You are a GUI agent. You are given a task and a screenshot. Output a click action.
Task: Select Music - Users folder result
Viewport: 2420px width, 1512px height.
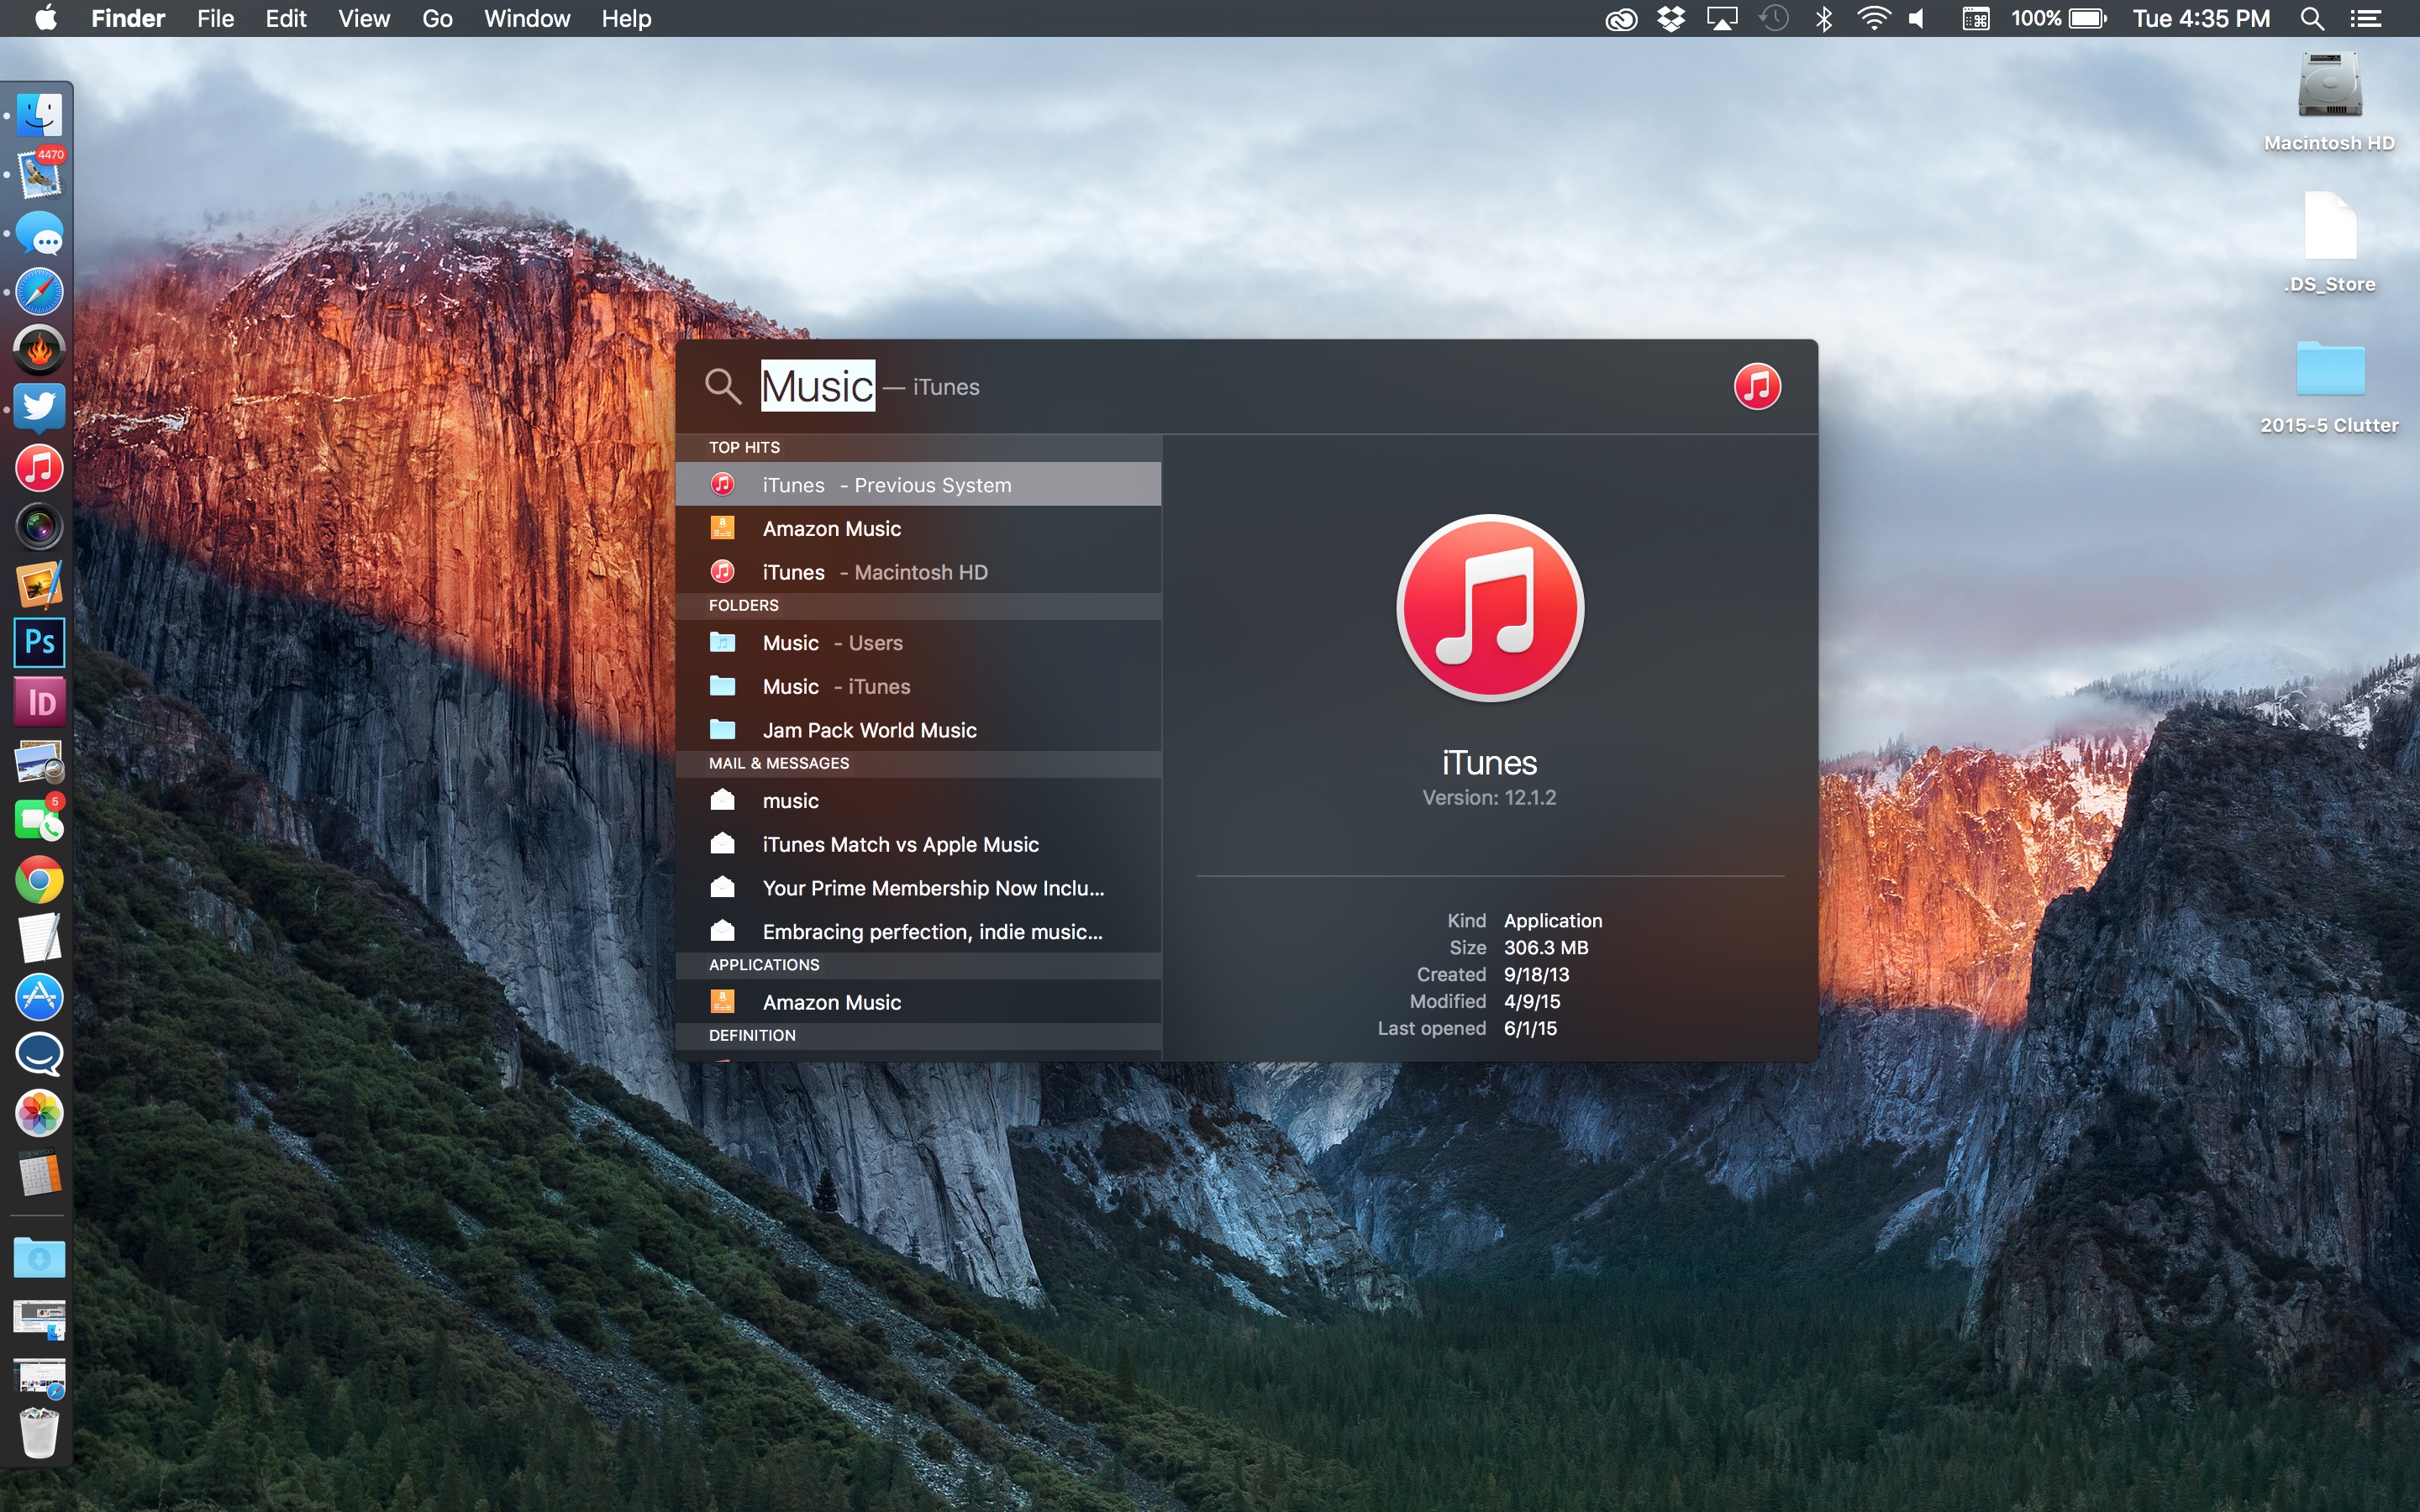tap(918, 643)
